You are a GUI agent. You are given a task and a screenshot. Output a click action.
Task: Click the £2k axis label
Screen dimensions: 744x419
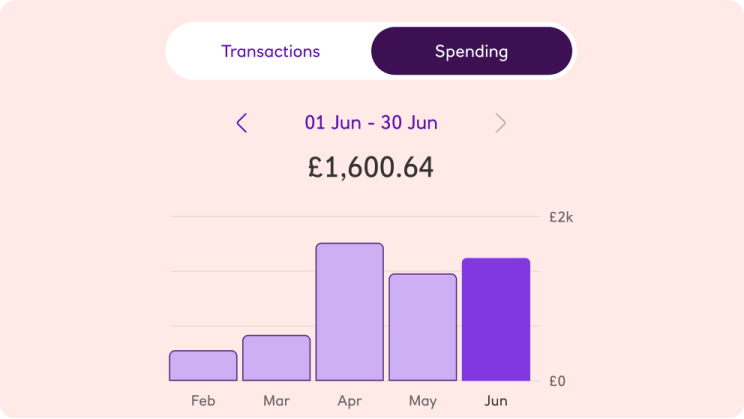point(560,217)
